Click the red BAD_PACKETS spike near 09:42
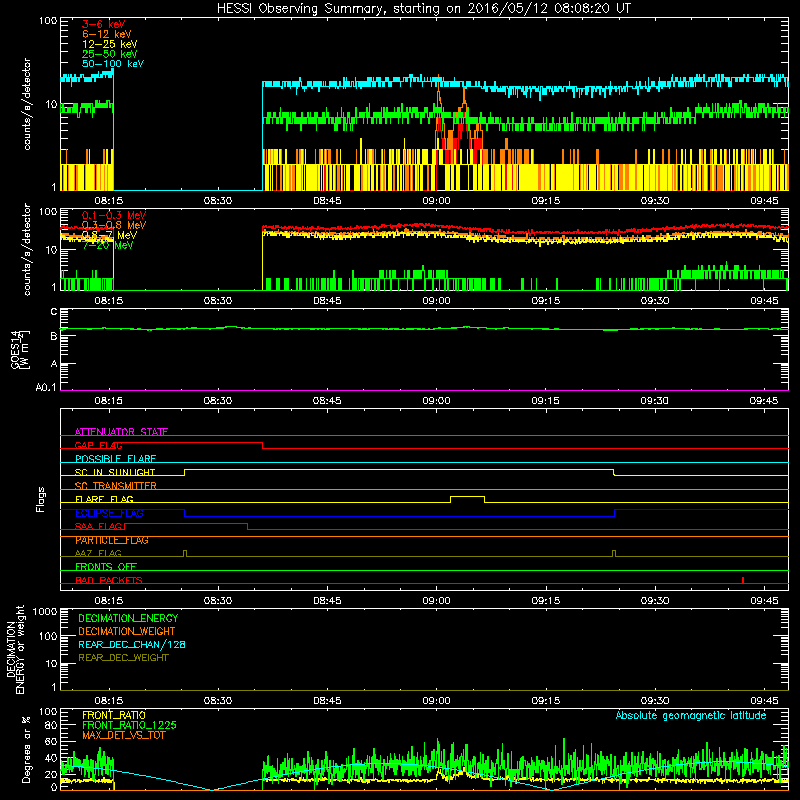The width and height of the screenshot is (800, 800). [x=743, y=580]
